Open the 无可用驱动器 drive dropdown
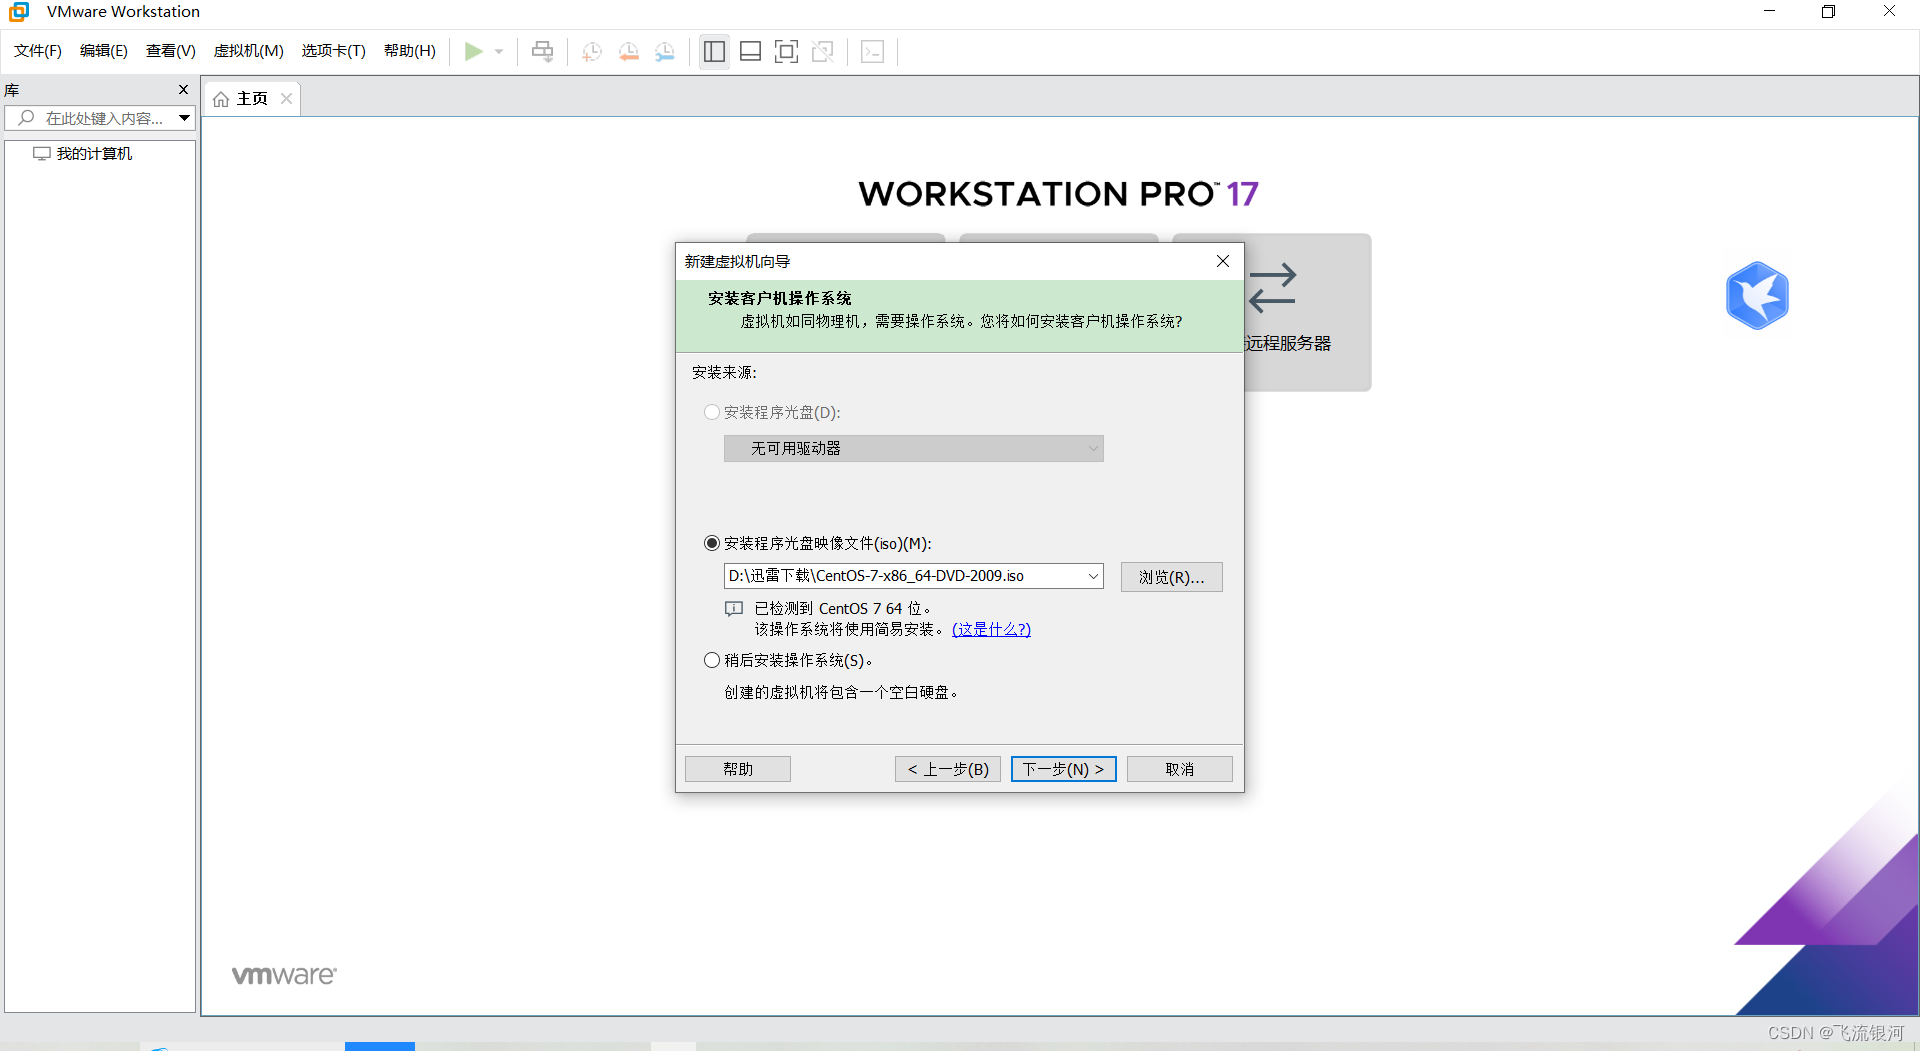 1092,448
